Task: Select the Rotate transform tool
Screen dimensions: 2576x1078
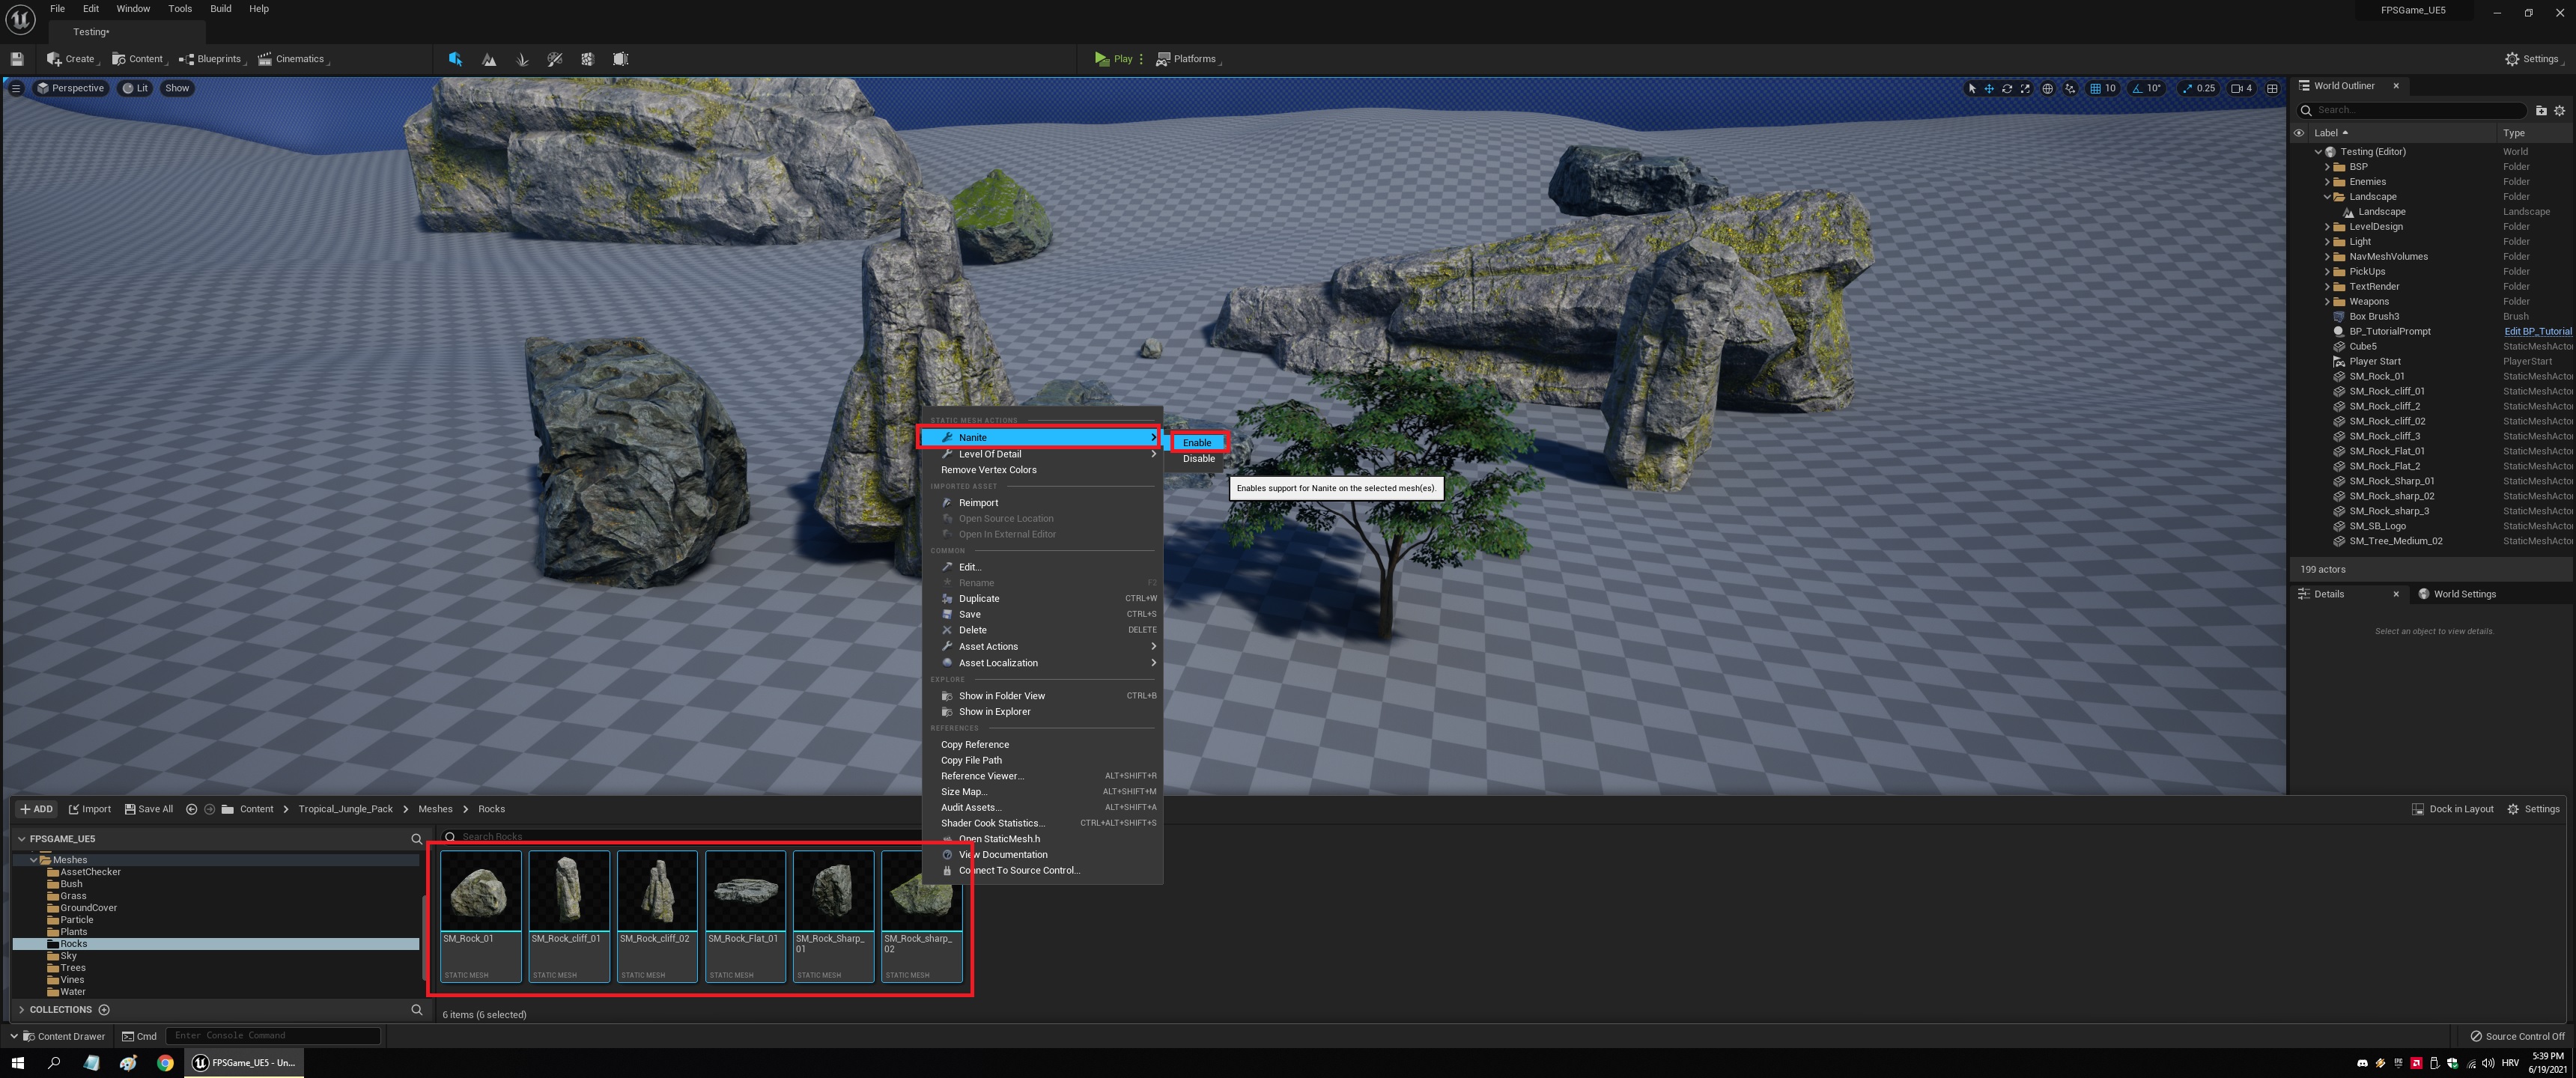Action: (x=2007, y=88)
